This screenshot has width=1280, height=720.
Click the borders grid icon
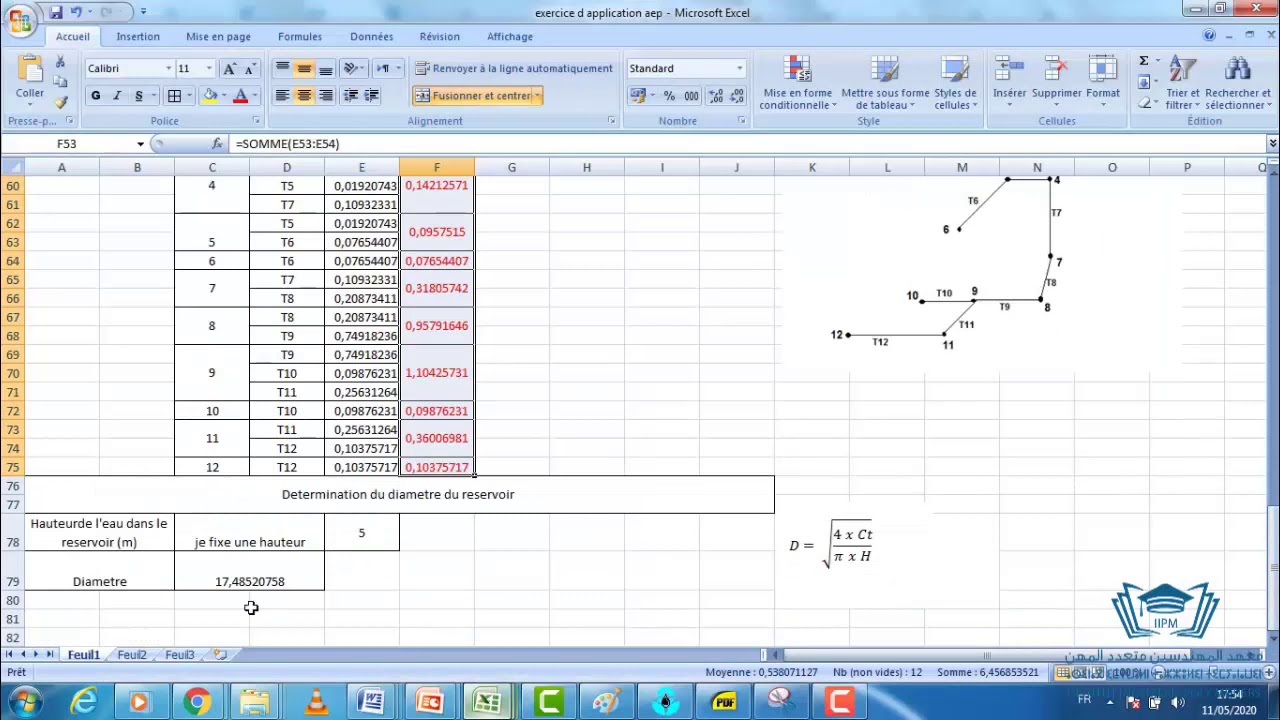[x=174, y=96]
